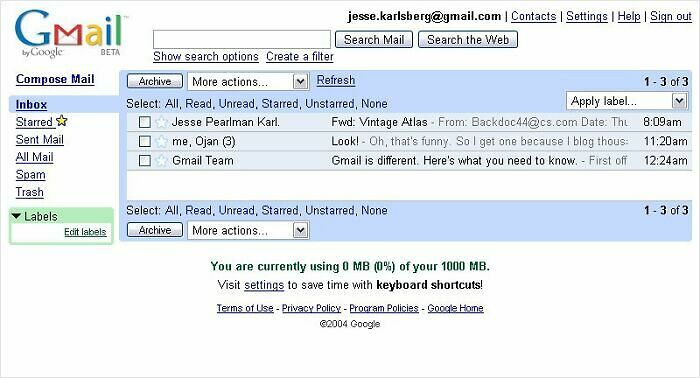Viewport: 700px width, 378px height.
Task: Select Read in the bottom Select row
Action: point(198,211)
